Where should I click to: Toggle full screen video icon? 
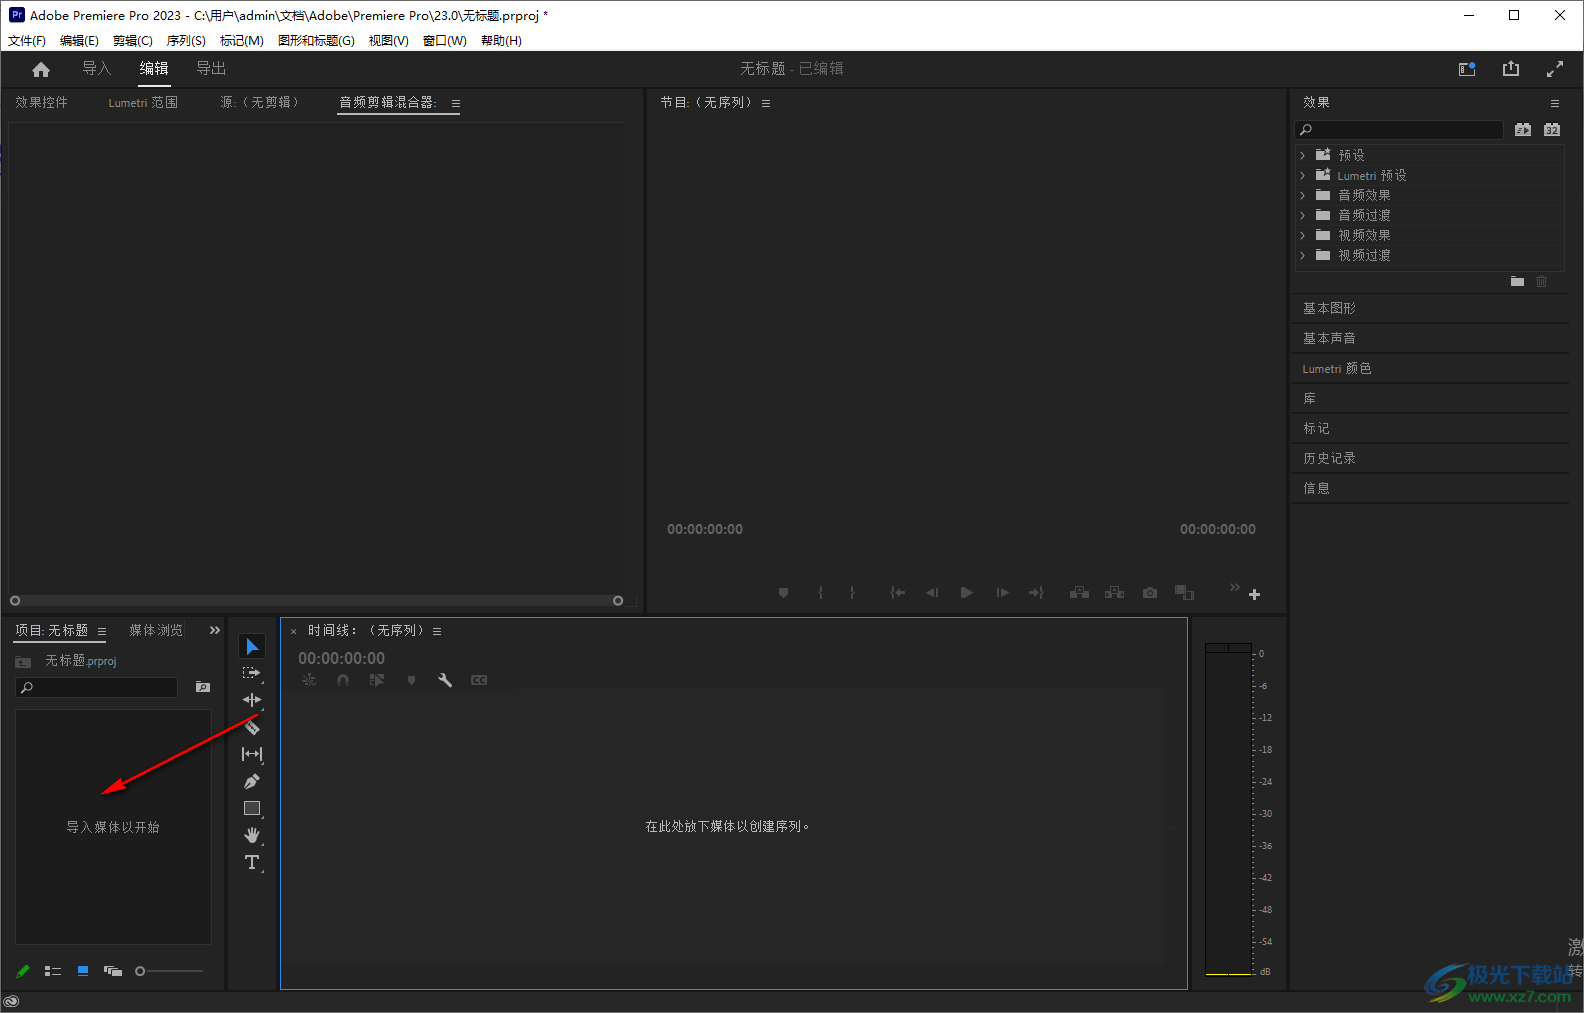click(x=1555, y=69)
